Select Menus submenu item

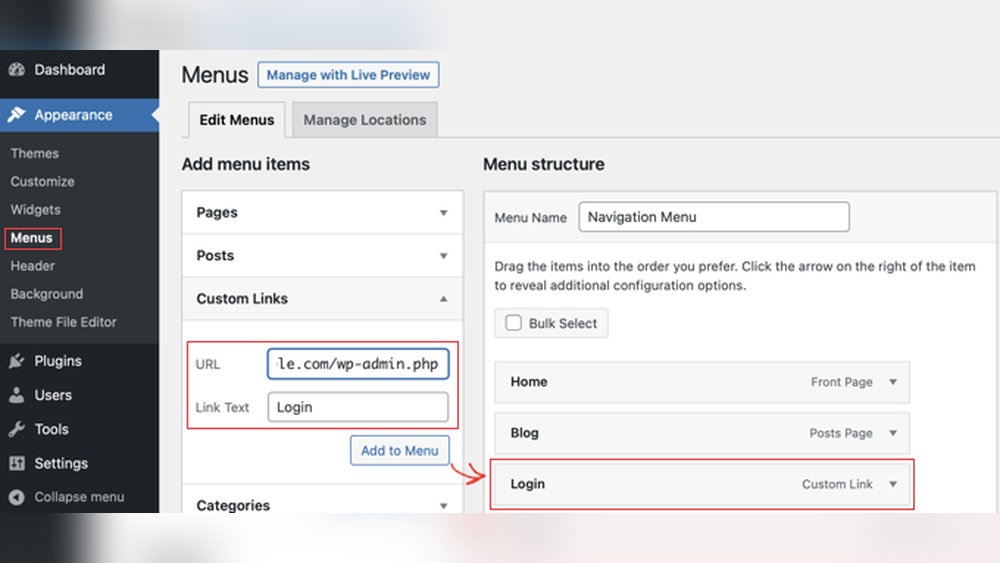pos(31,238)
